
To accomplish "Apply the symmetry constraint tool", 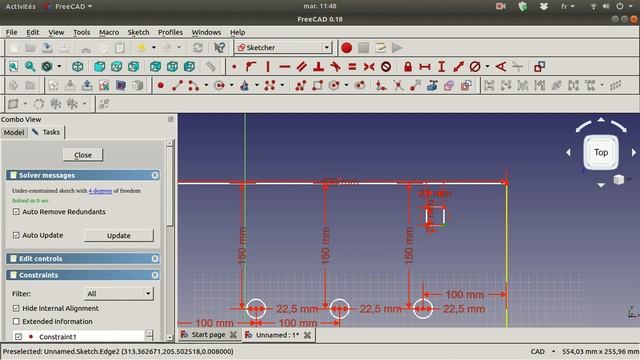I will pyautogui.click(x=369, y=67).
